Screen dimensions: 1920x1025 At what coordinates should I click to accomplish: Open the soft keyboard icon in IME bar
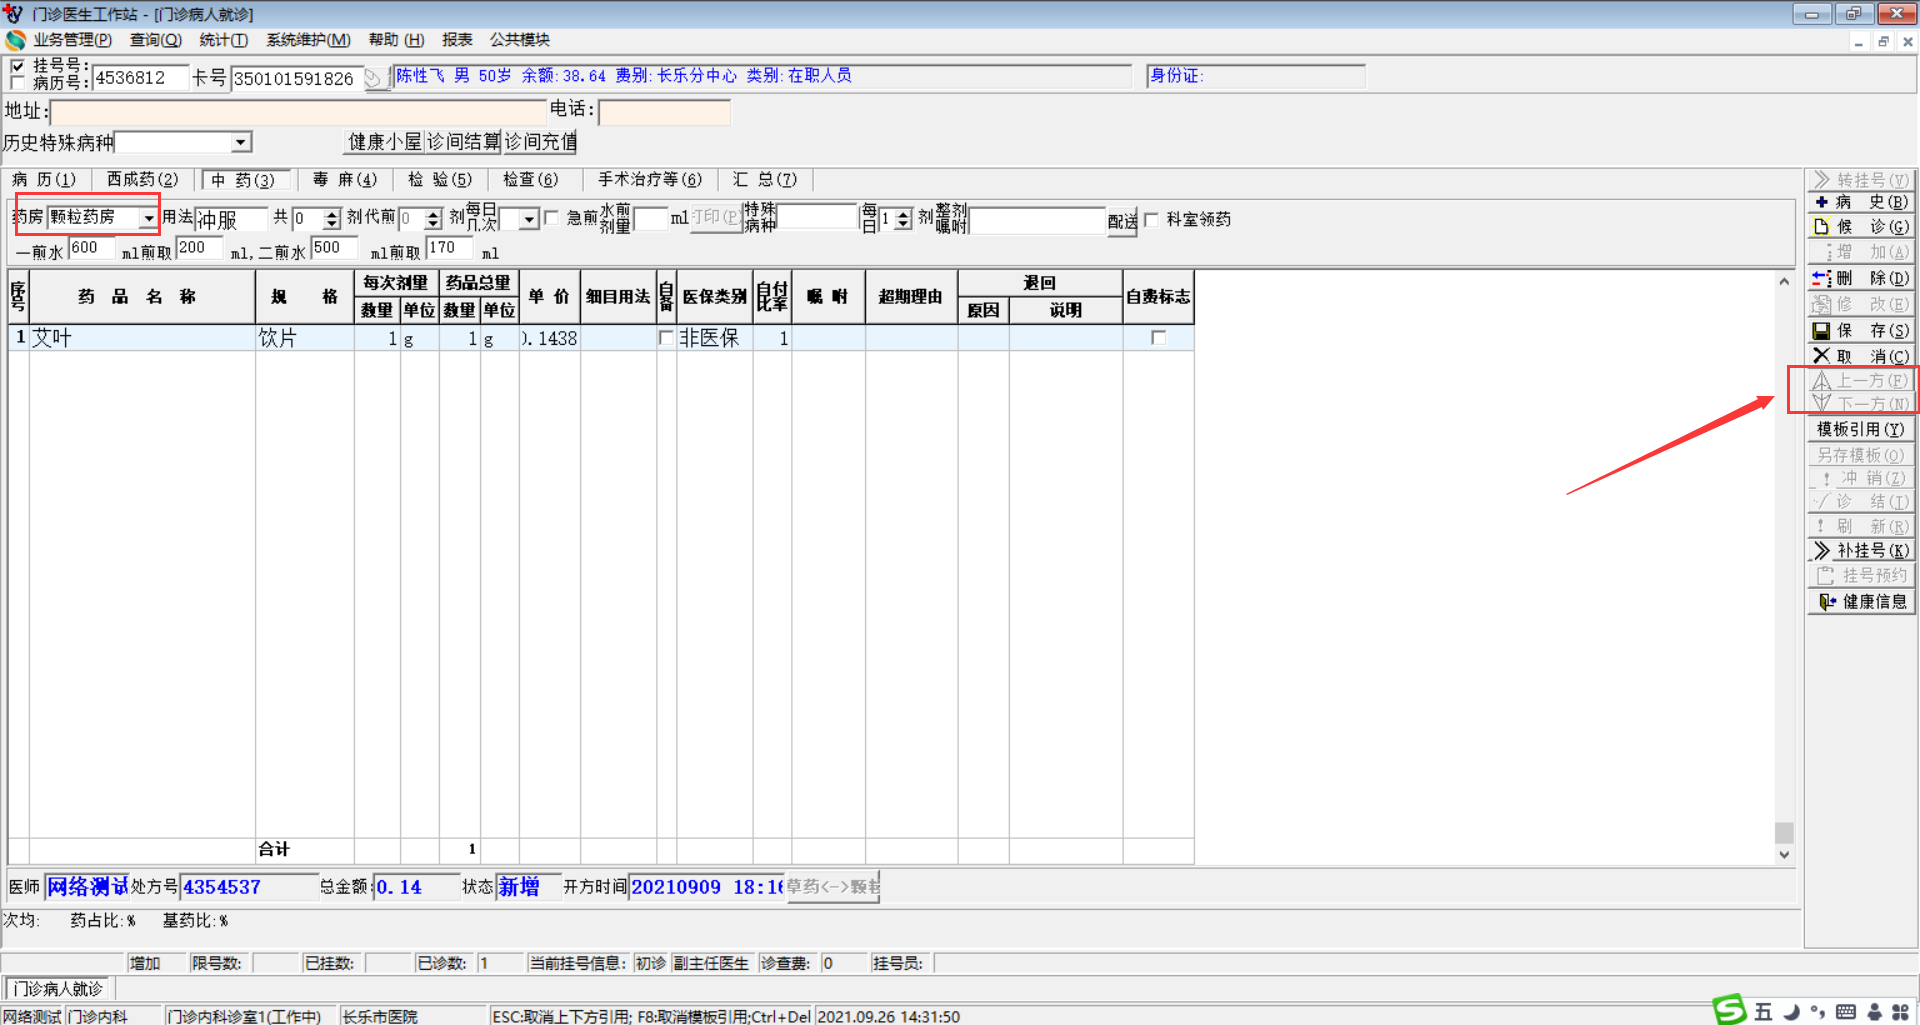click(x=1846, y=1012)
